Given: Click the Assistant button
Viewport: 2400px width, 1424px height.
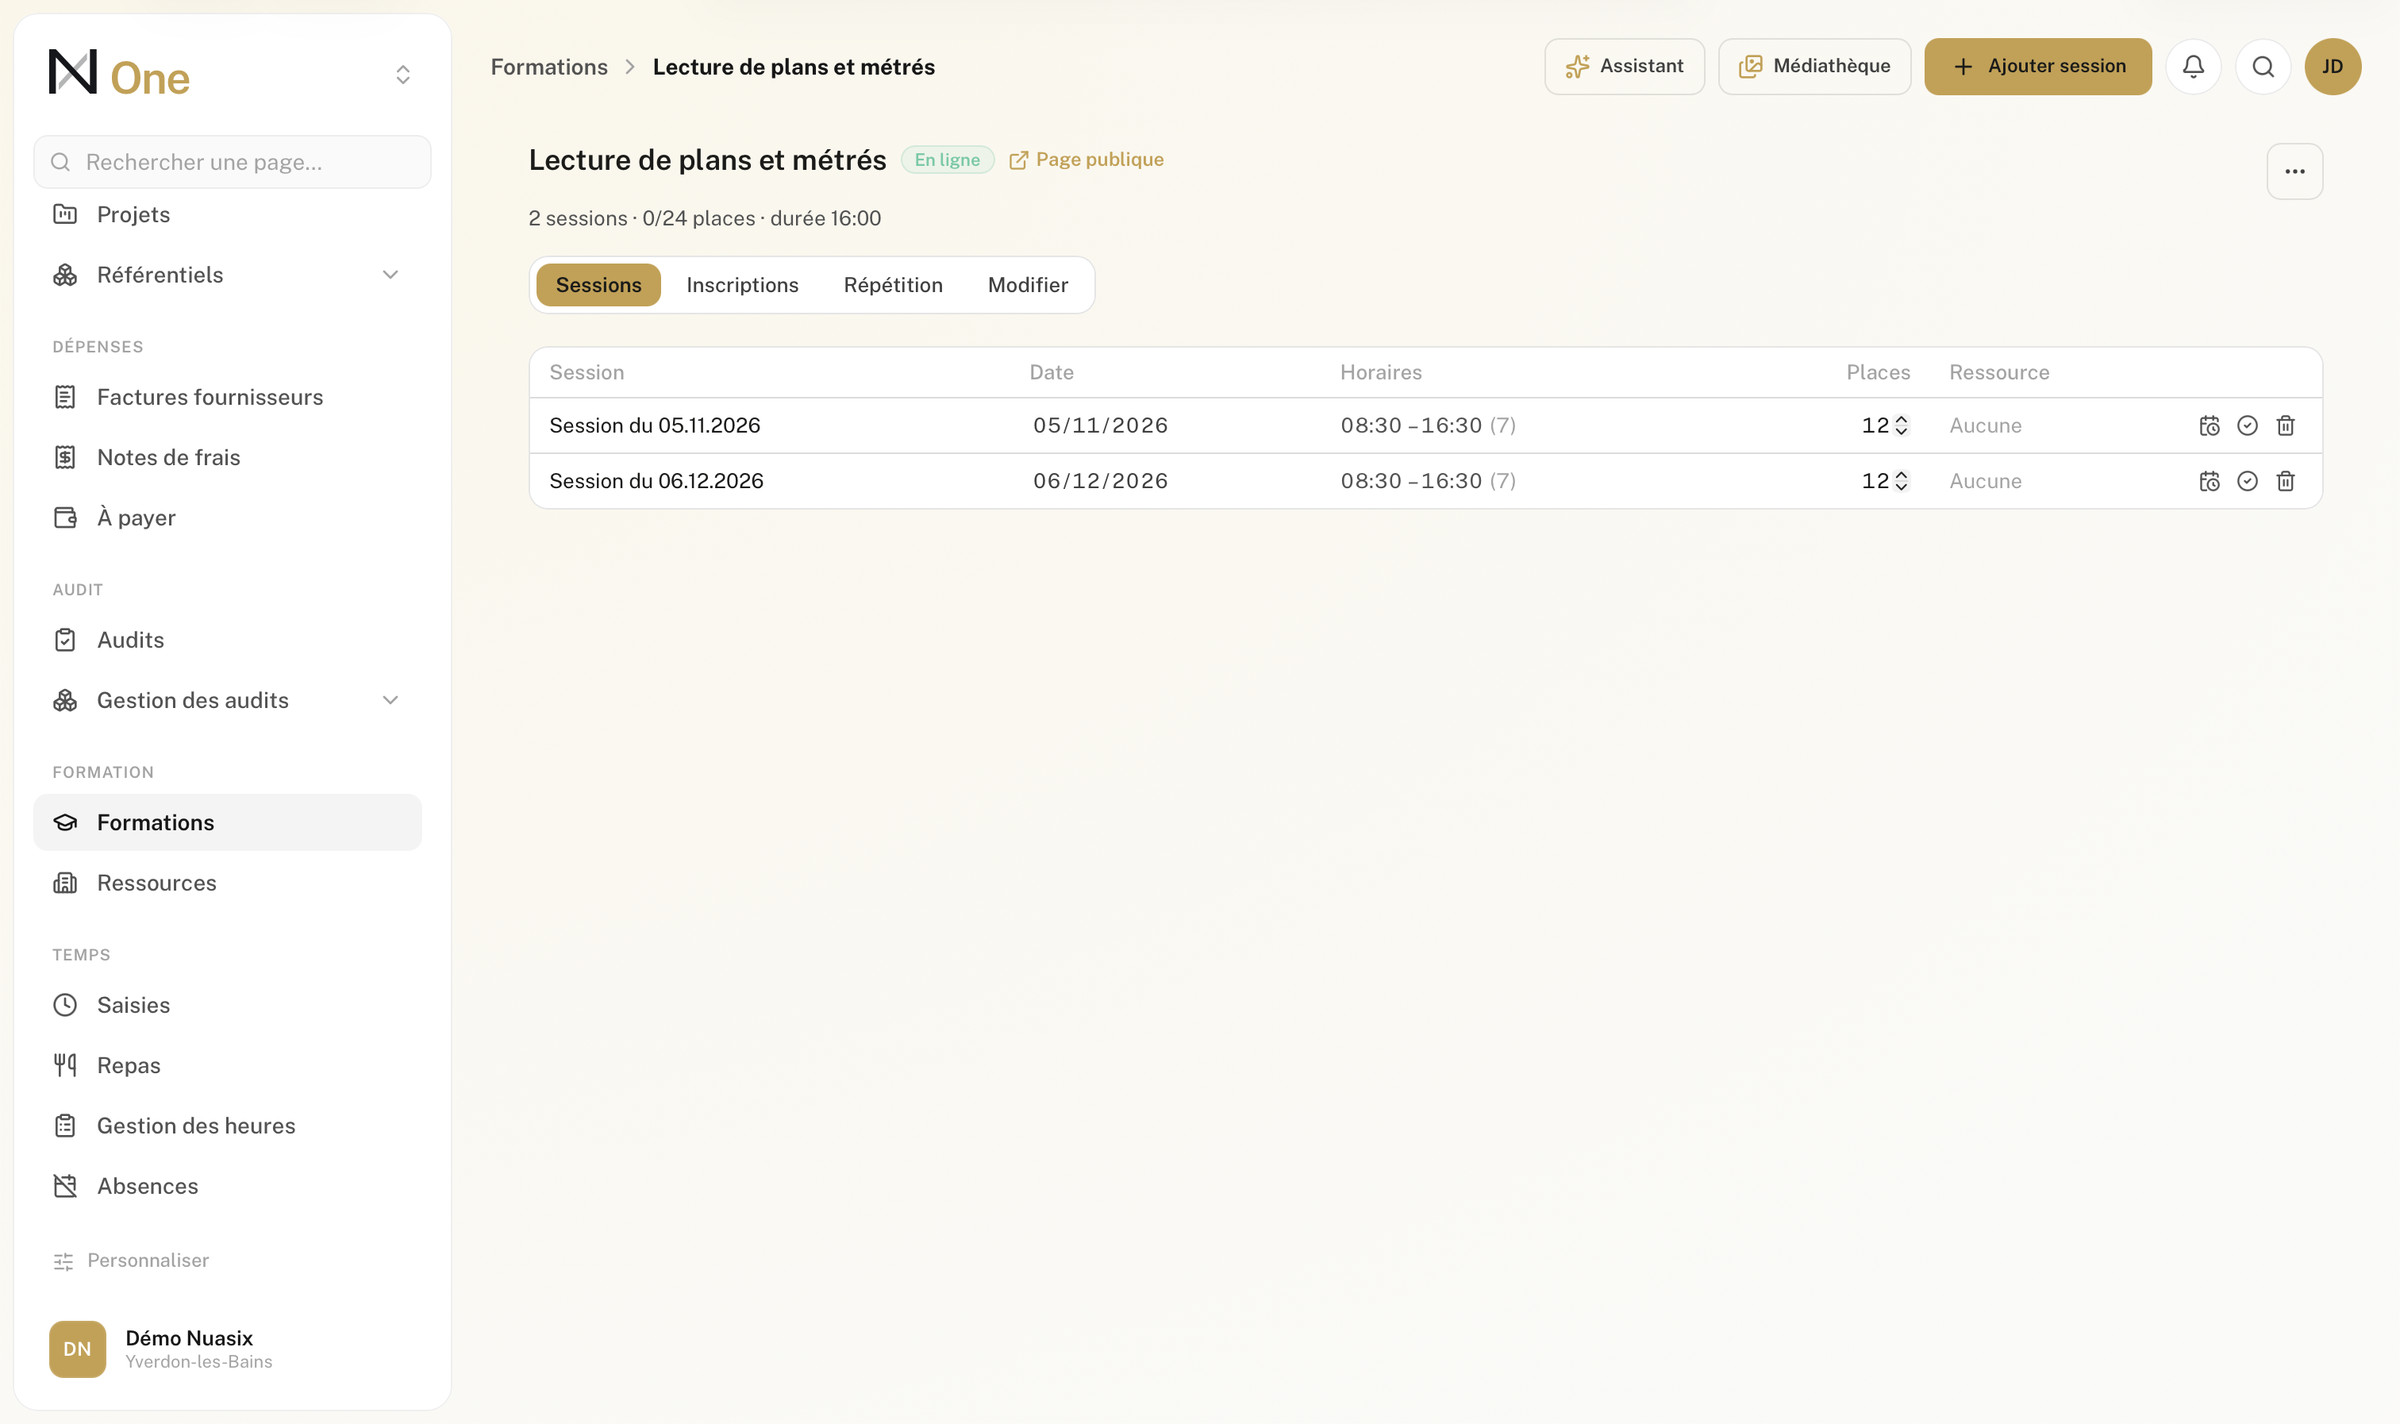Looking at the screenshot, I should 1624,66.
